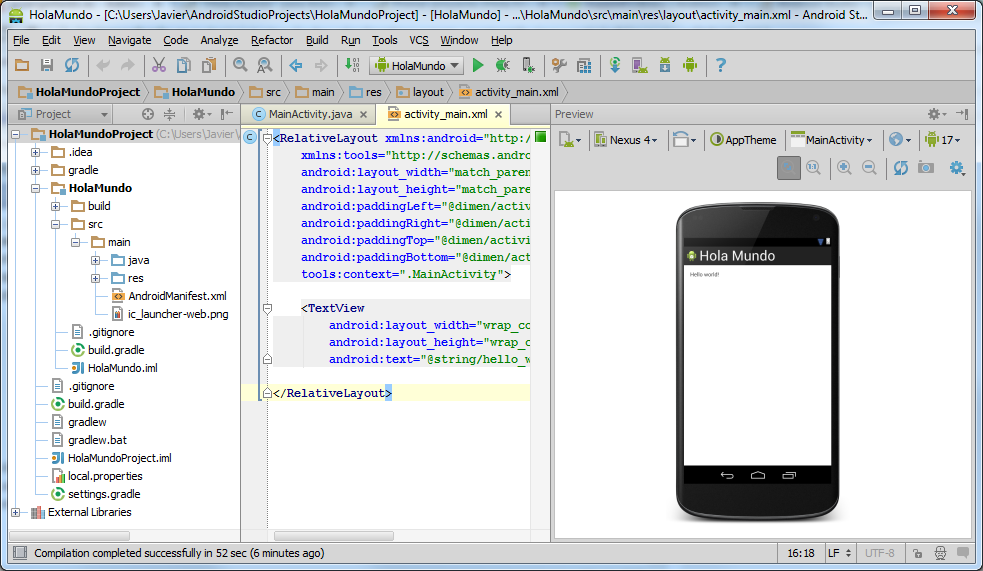Open the Refactor menu
Image resolution: width=983 pixels, height=571 pixels.
tap(272, 40)
